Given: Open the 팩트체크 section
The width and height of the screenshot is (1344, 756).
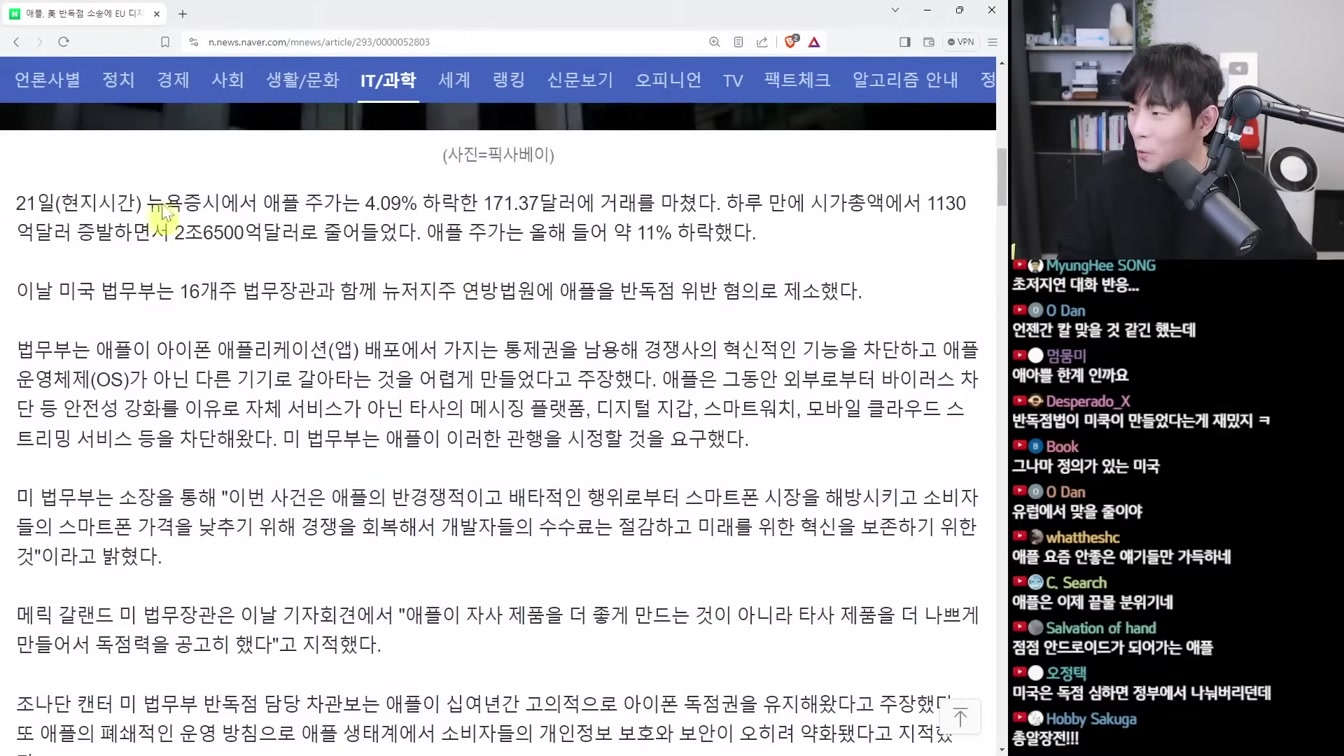Looking at the screenshot, I should pyautogui.click(x=797, y=80).
